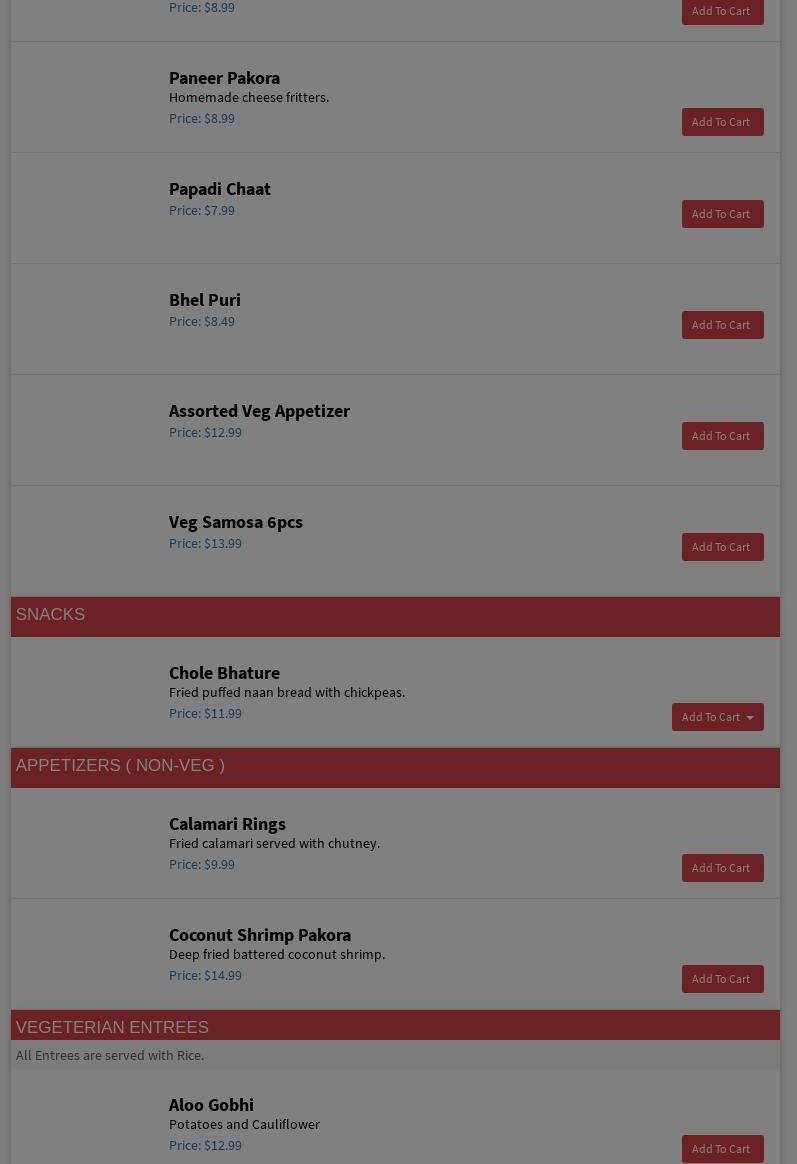
Task: Open Chole Bhature Add To Cart dropdown
Action: pyautogui.click(x=717, y=717)
